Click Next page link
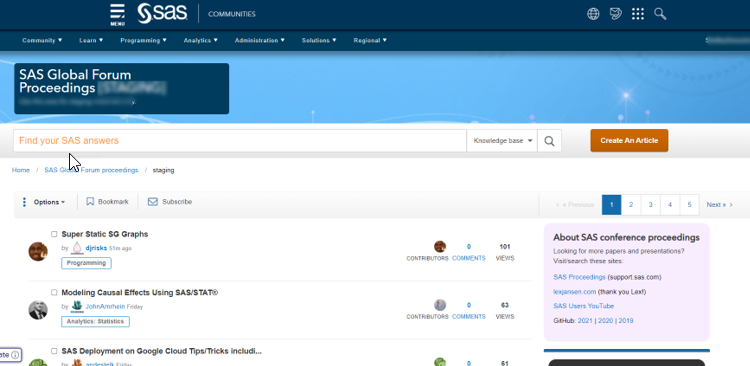The width and height of the screenshot is (750, 366). [x=719, y=205]
